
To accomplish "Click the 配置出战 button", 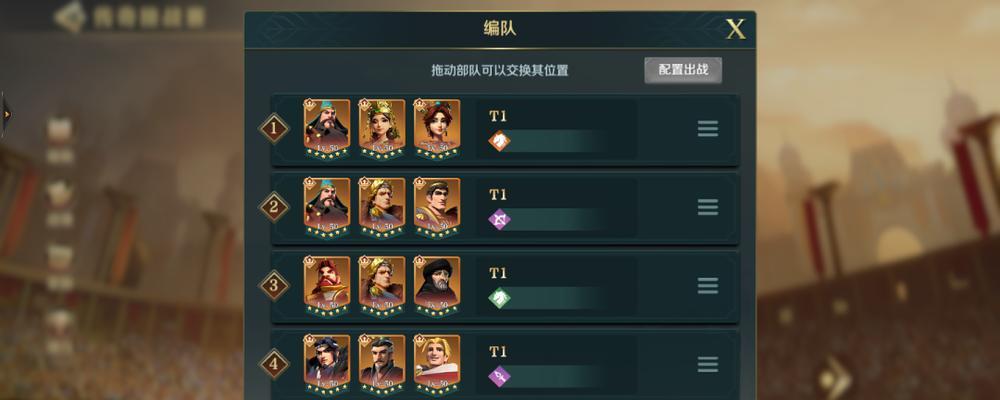I will point(683,70).
